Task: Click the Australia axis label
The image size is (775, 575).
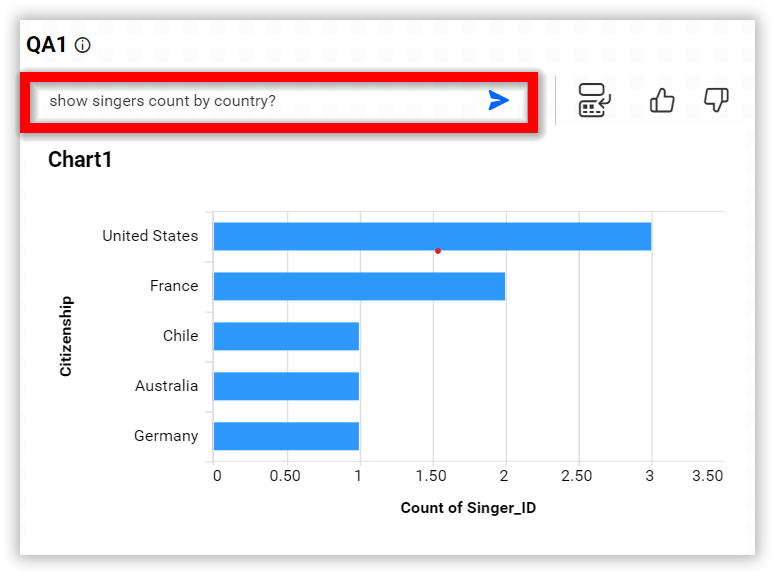Action: 166,386
